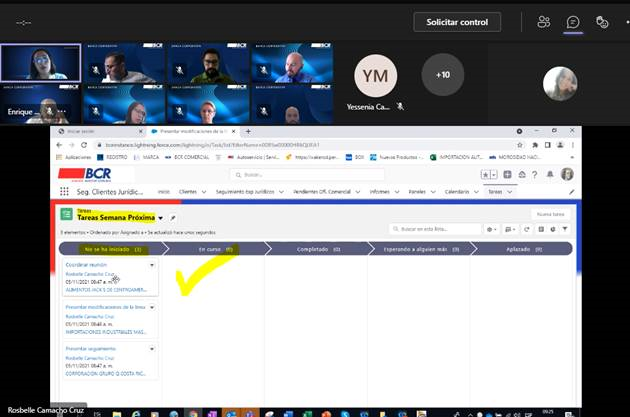Open Internet Explorer from the taskbar
This screenshot has height=417, width=630.
tap(135, 414)
